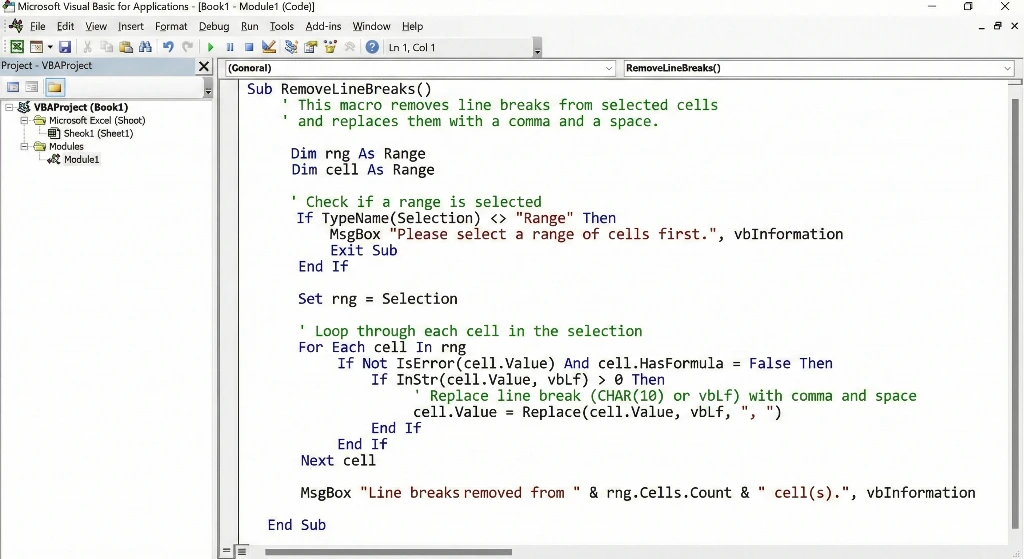Open the Debug menu
Screen dimensions: 1024x559
[x=214, y=26]
